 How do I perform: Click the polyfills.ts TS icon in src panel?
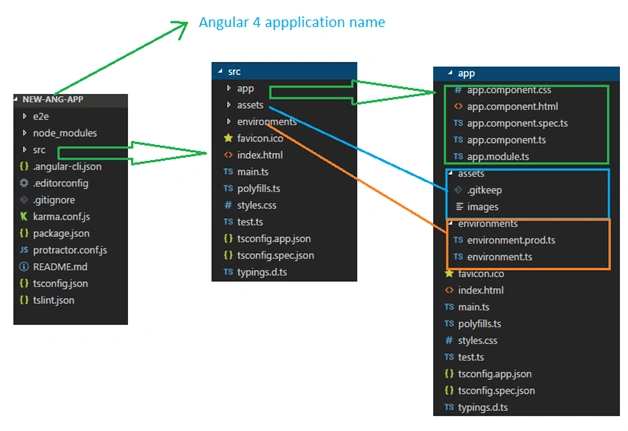(x=228, y=188)
